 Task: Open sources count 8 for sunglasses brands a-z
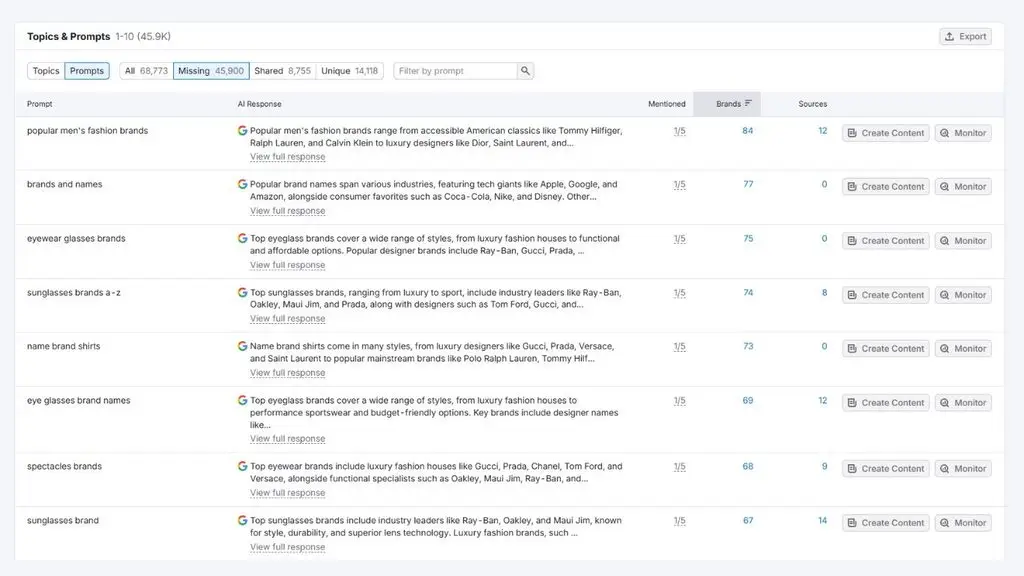click(824, 293)
